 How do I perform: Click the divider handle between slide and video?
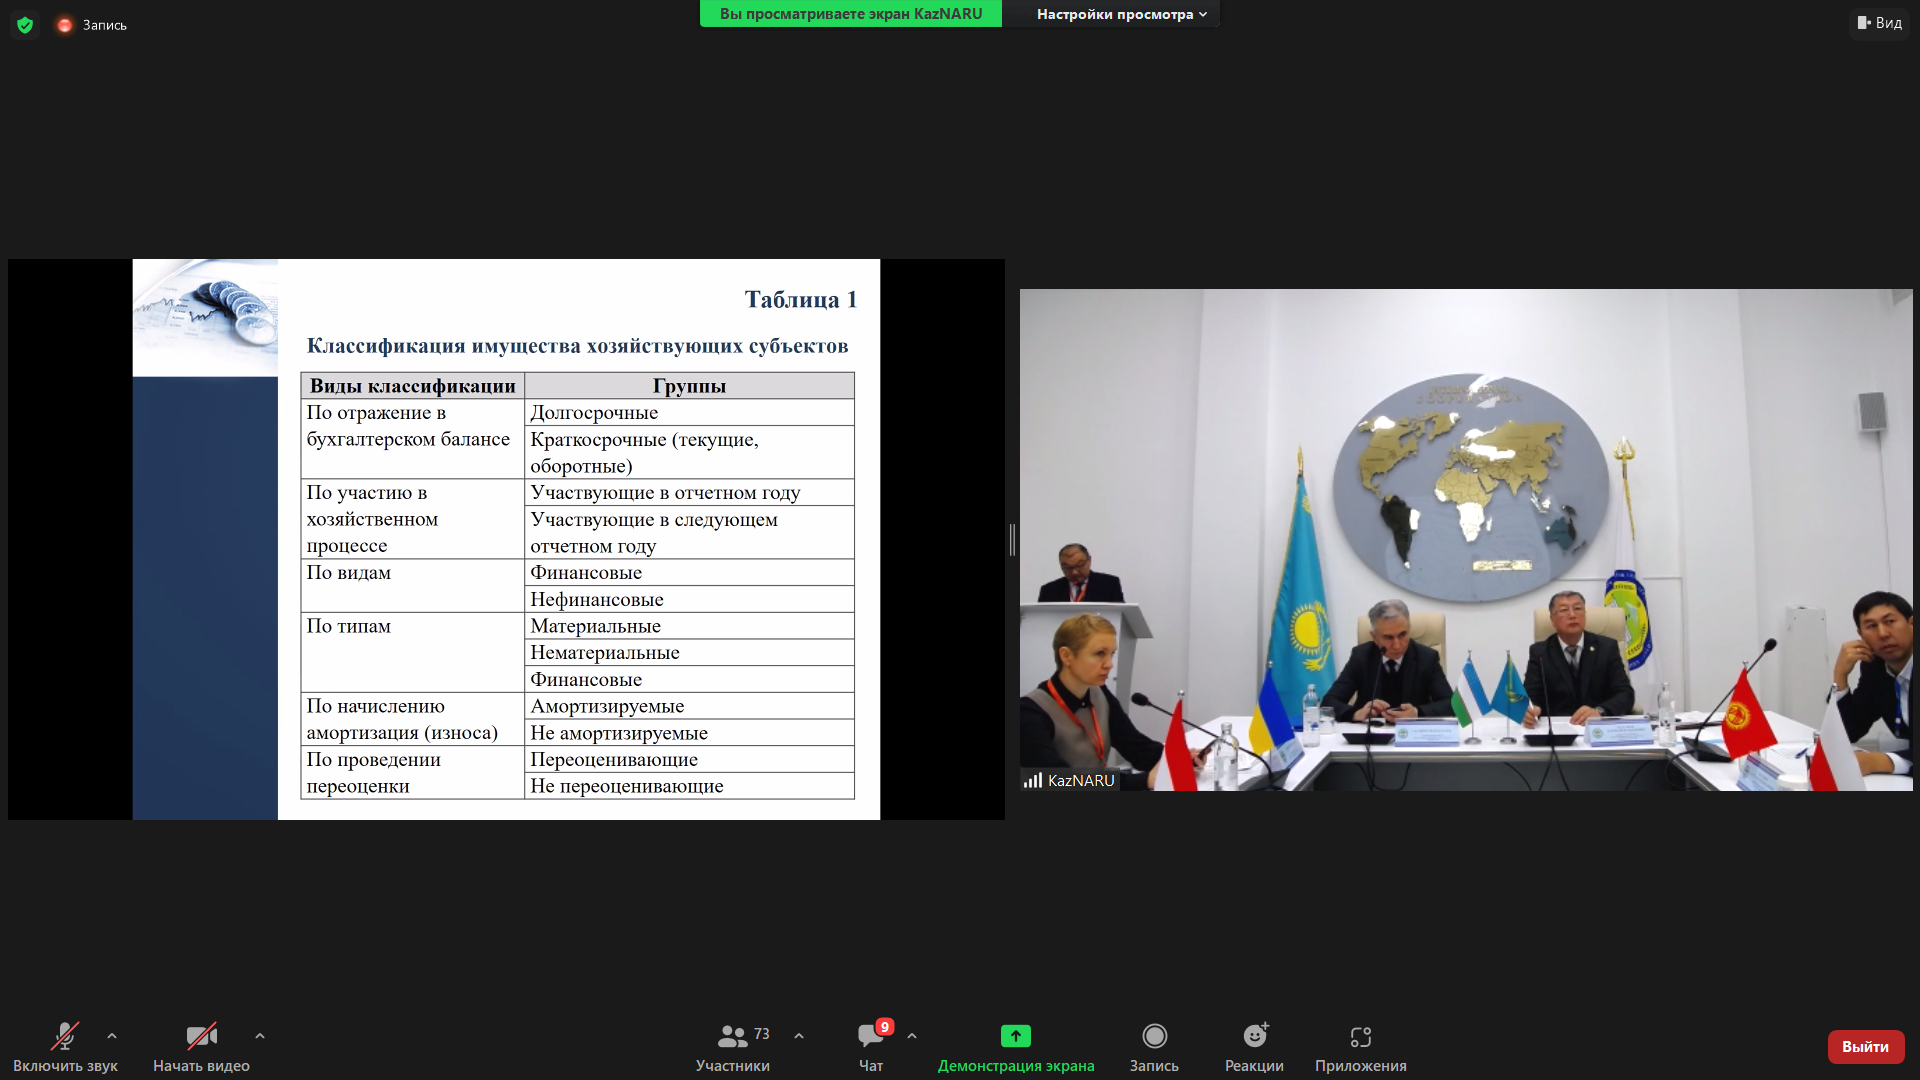tap(1012, 540)
